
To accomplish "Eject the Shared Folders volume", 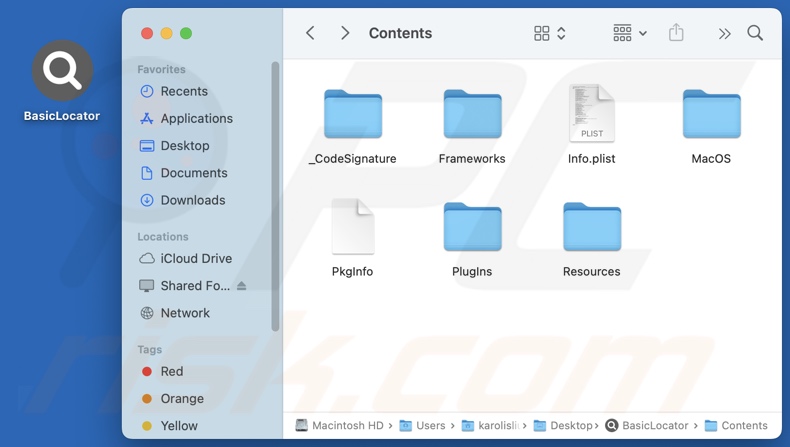I will 241,286.
